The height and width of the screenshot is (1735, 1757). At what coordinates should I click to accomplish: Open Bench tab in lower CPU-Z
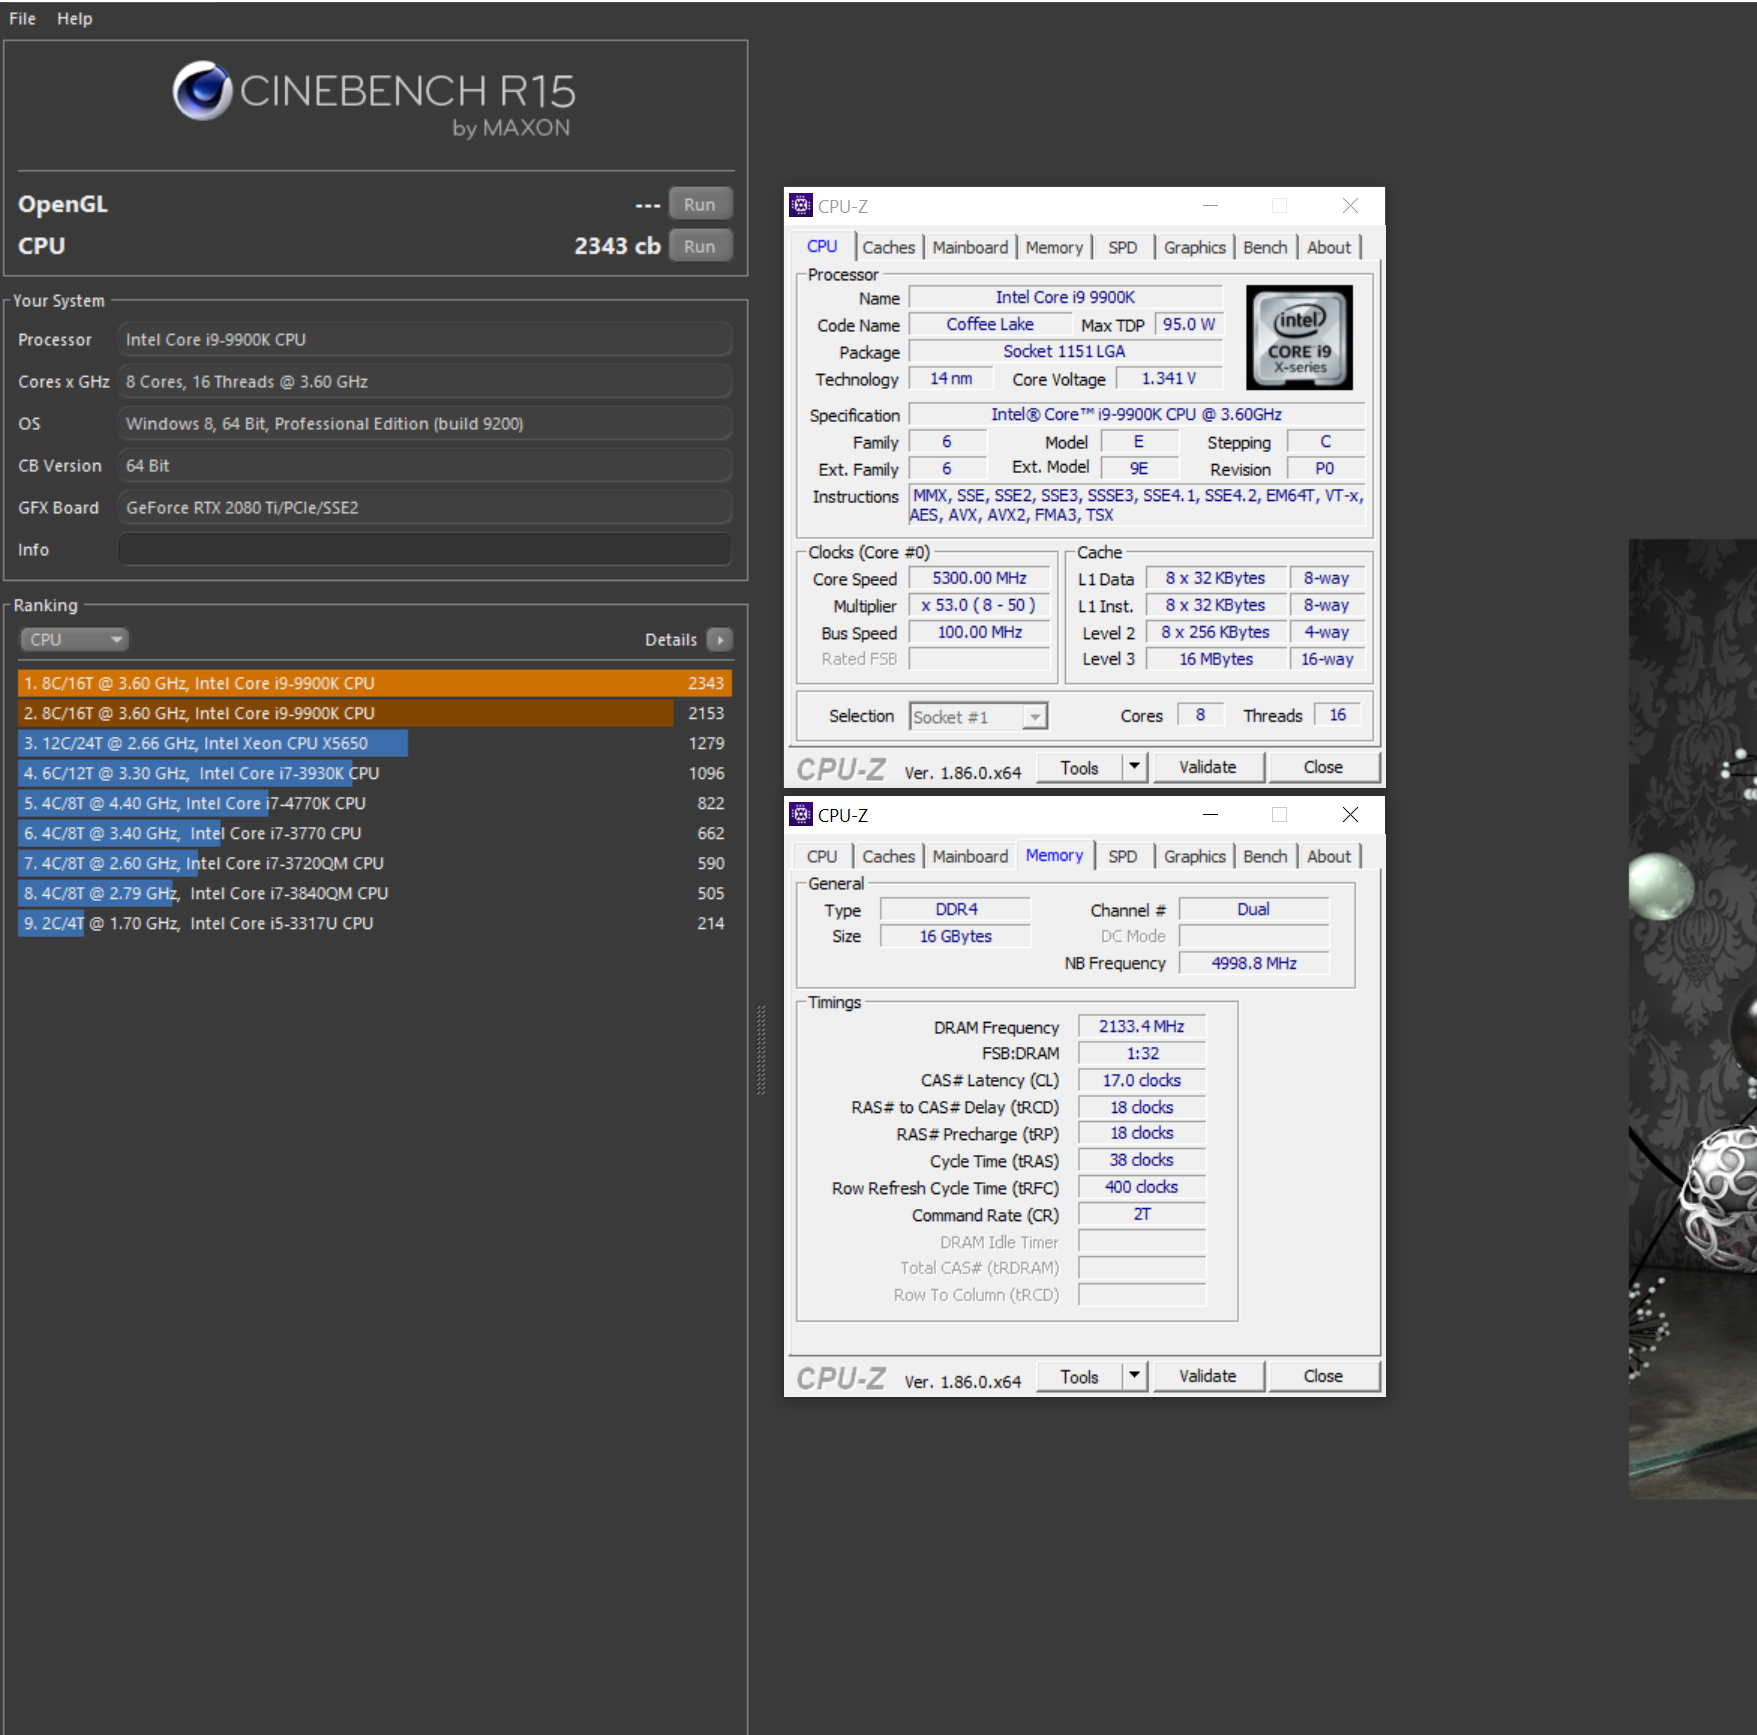click(1265, 856)
